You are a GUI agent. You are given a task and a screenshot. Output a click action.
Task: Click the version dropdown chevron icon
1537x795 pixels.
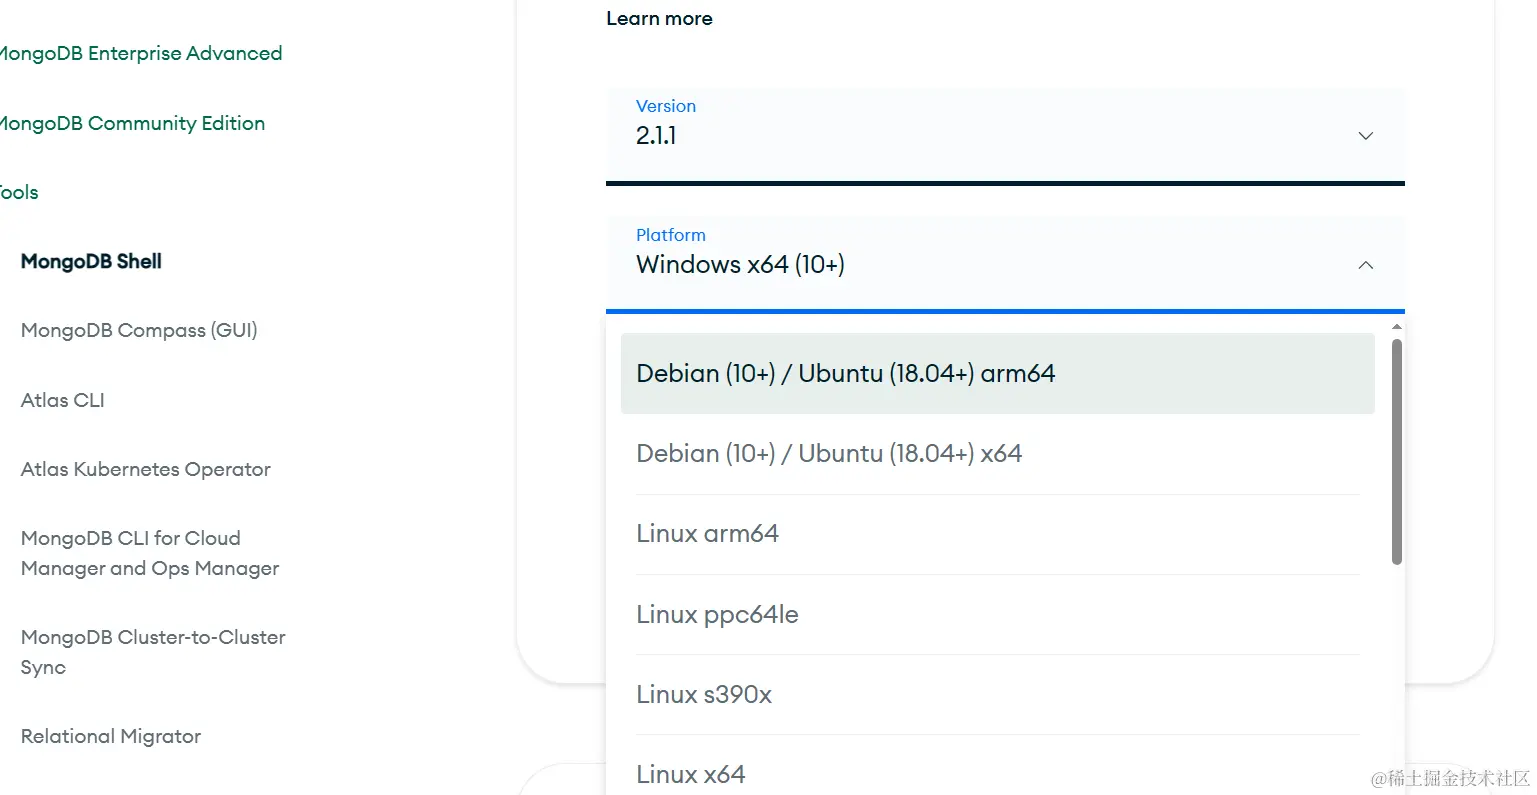(1366, 136)
